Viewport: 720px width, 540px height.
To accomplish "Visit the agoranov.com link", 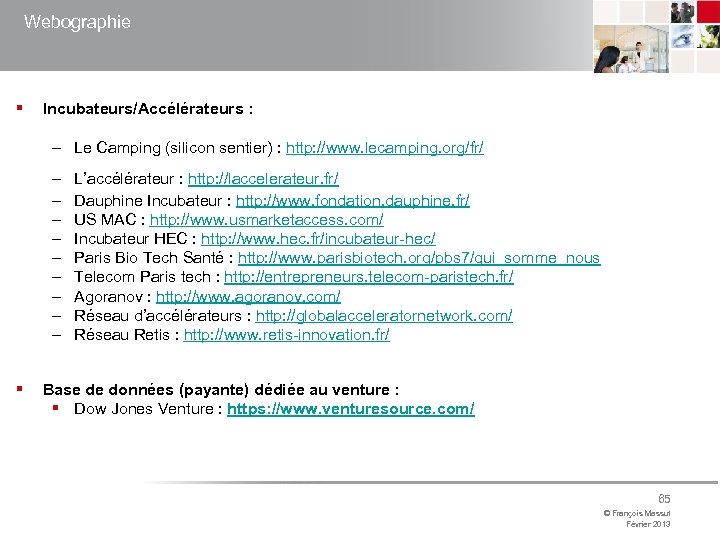I will [248, 297].
